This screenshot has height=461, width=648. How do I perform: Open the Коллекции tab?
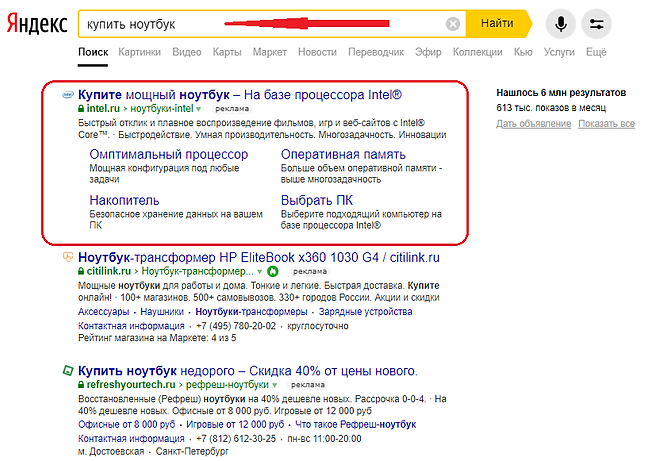click(477, 52)
